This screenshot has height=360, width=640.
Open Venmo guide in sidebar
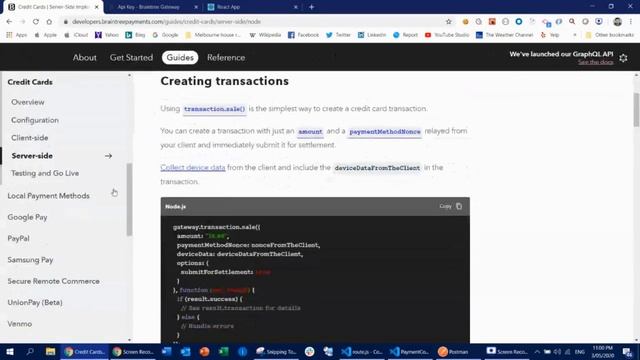tap(20, 324)
